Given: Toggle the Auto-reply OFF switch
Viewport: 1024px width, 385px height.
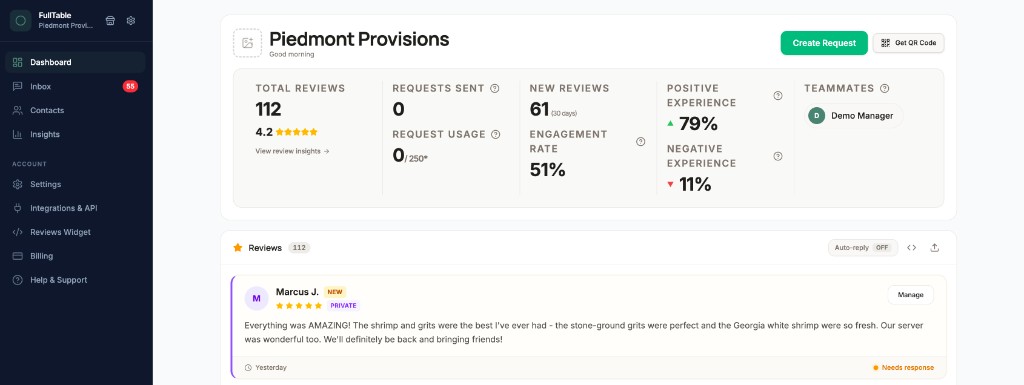Looking at the screenshot, I should (x=863, y=248).
